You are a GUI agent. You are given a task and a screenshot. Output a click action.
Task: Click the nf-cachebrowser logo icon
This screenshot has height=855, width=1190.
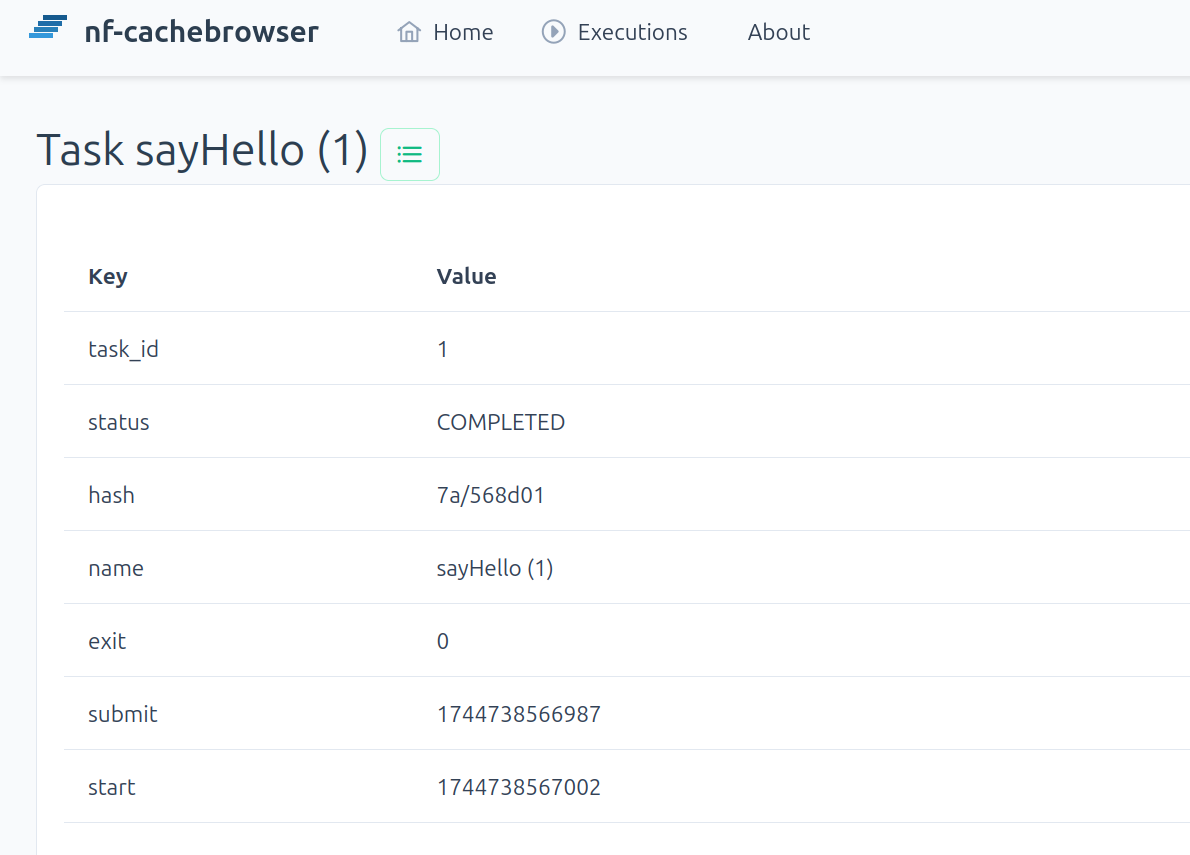click(x=48, y=27)
